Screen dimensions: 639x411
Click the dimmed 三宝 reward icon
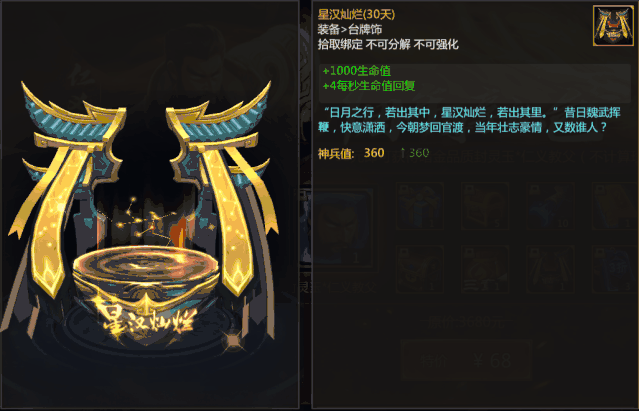[x=485, y=269]
